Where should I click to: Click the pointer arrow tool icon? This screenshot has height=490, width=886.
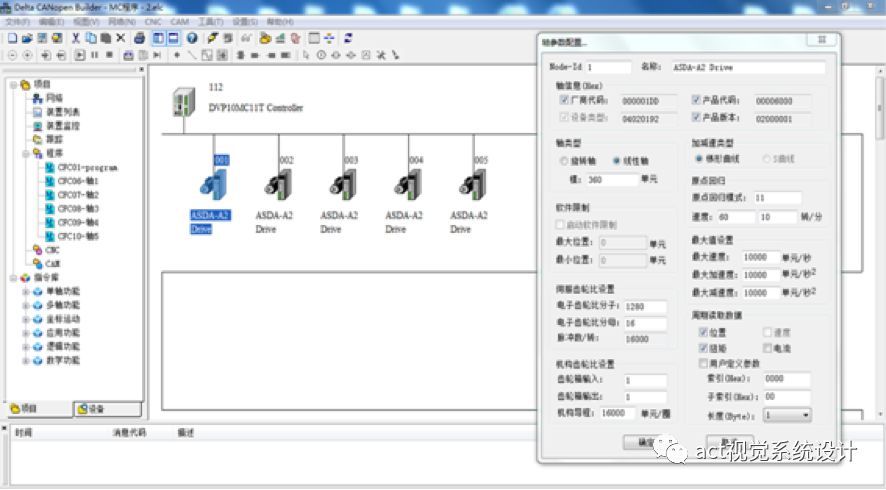point(306,55)
